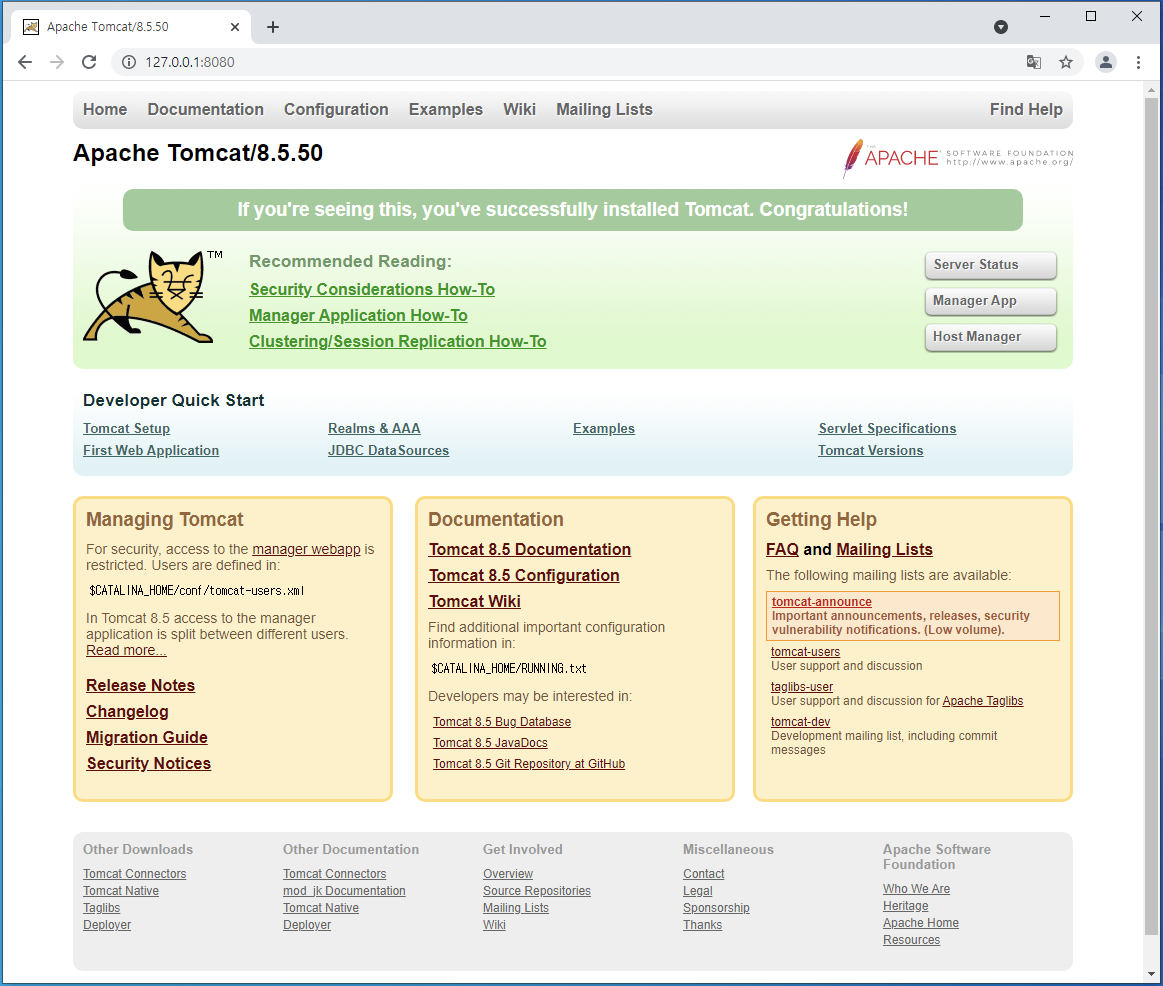This screenshot has height=986, width=1163.
Task: Bookmark this page with star icon
Action: pyautogui.click(x=1066, y=62)
